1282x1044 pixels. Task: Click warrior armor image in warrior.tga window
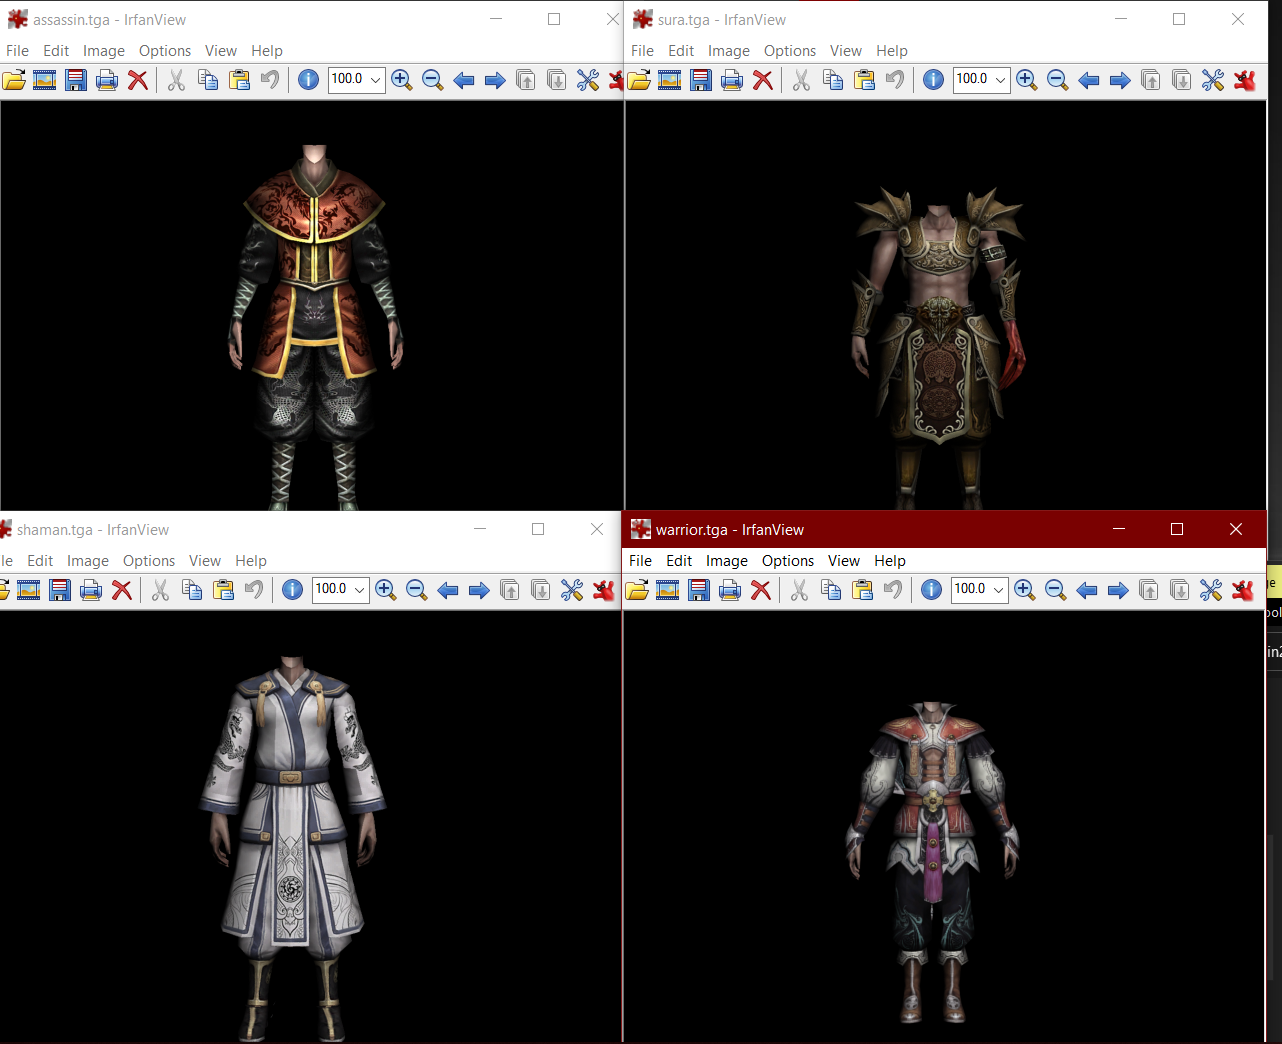coord(932,862)
